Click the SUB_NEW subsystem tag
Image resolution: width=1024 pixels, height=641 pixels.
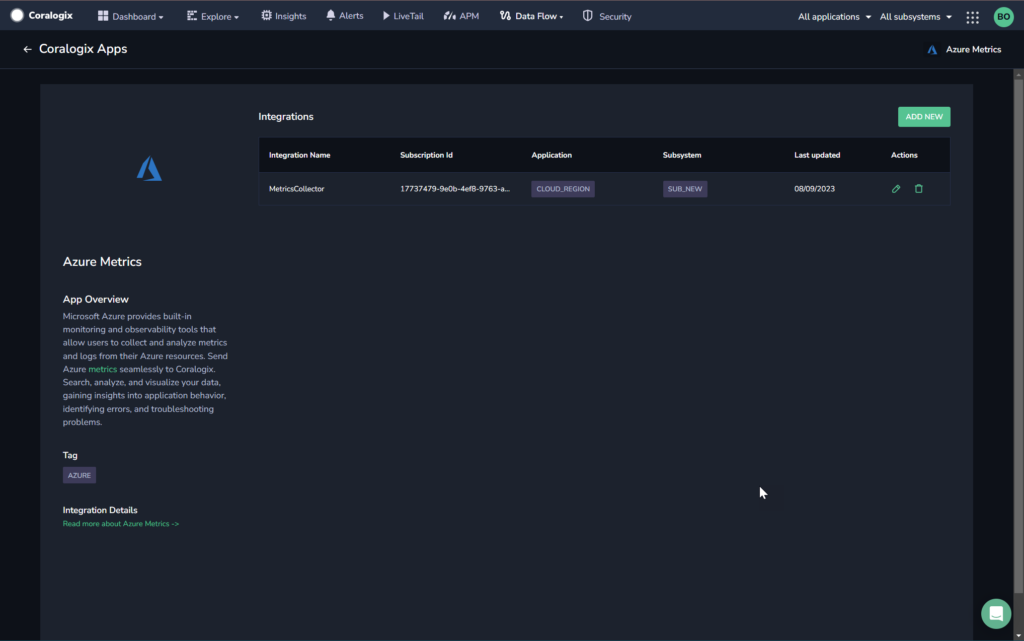point(684,189)
